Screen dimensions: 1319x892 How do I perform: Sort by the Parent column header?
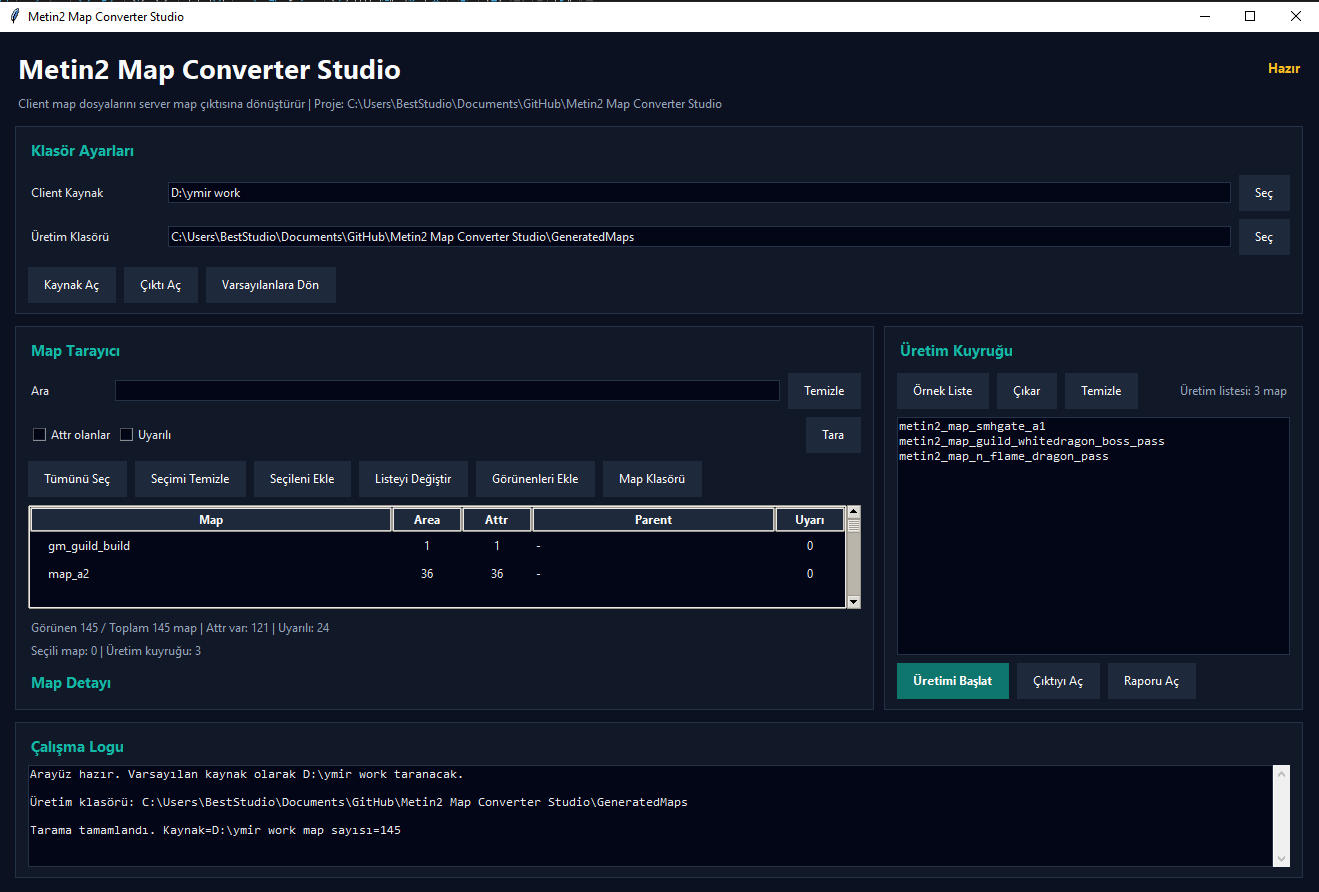coord(654,520)
